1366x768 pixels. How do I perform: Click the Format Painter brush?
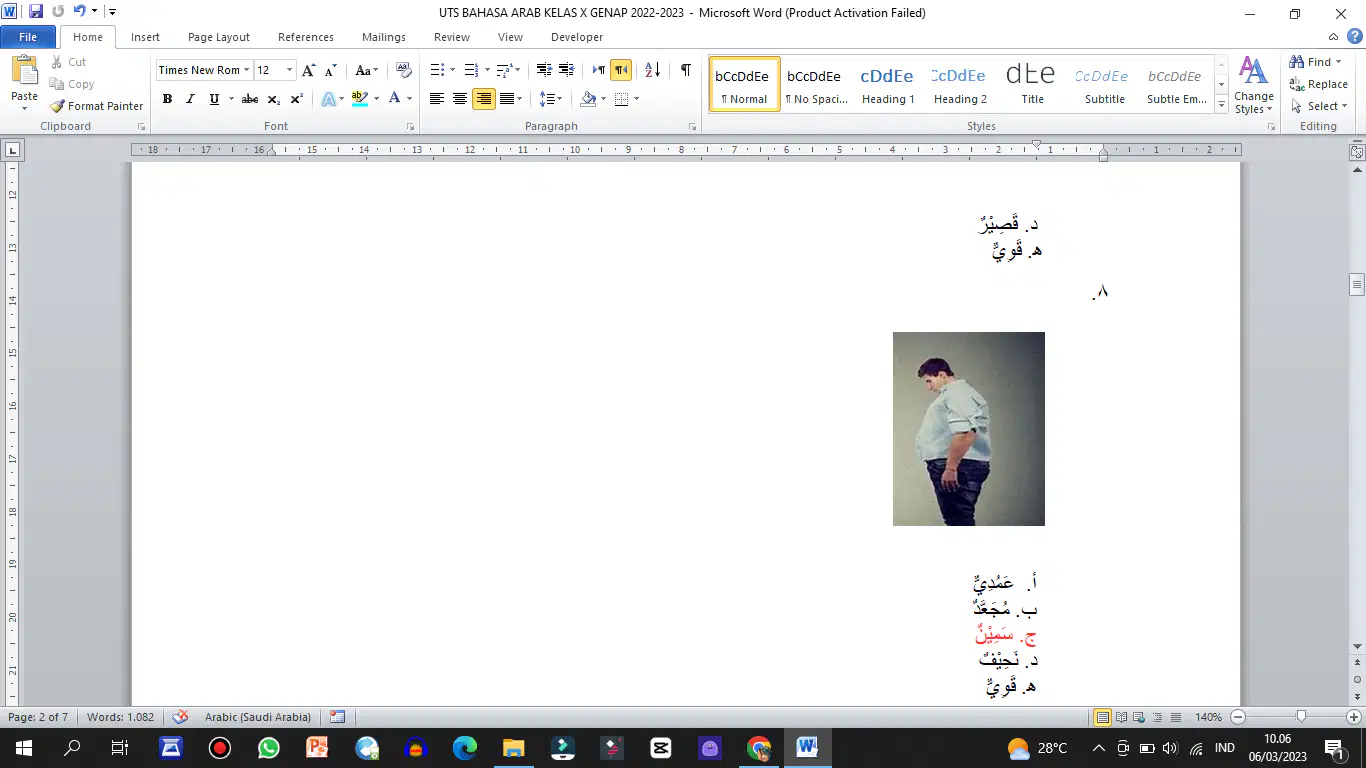point(97,106)
